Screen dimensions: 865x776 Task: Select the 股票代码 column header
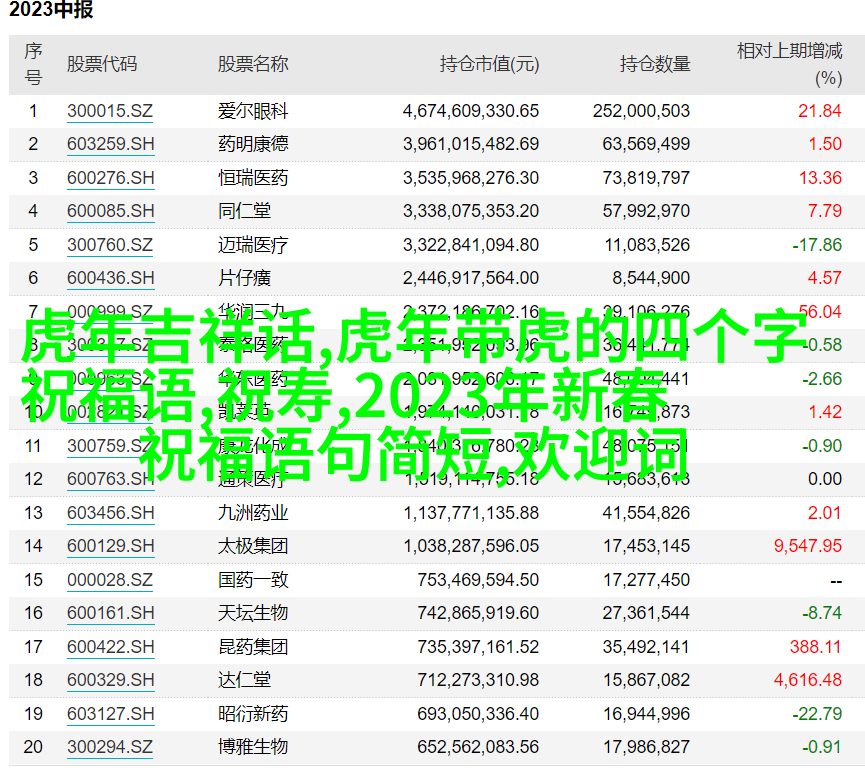tap(102, 65)
